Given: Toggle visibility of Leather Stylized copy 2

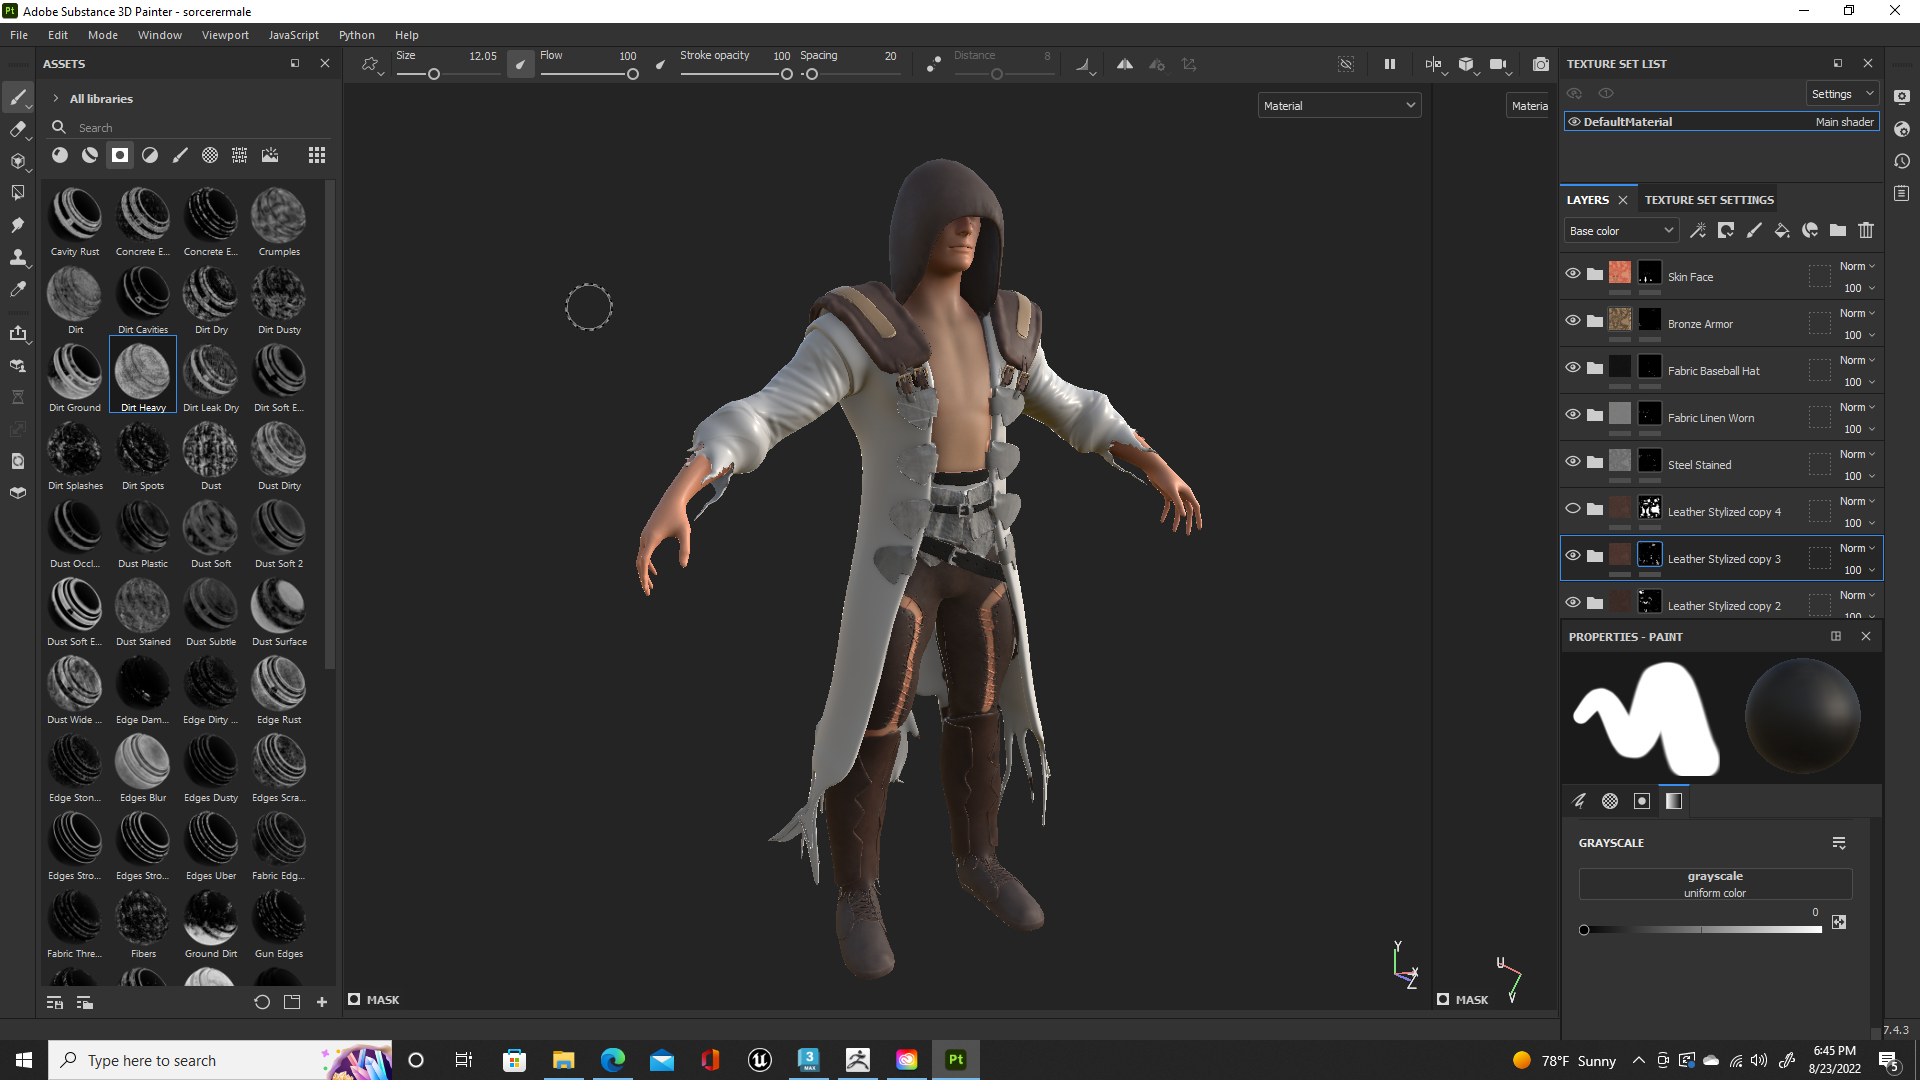Looking at the screenshot, I should tap(1573, 602).
